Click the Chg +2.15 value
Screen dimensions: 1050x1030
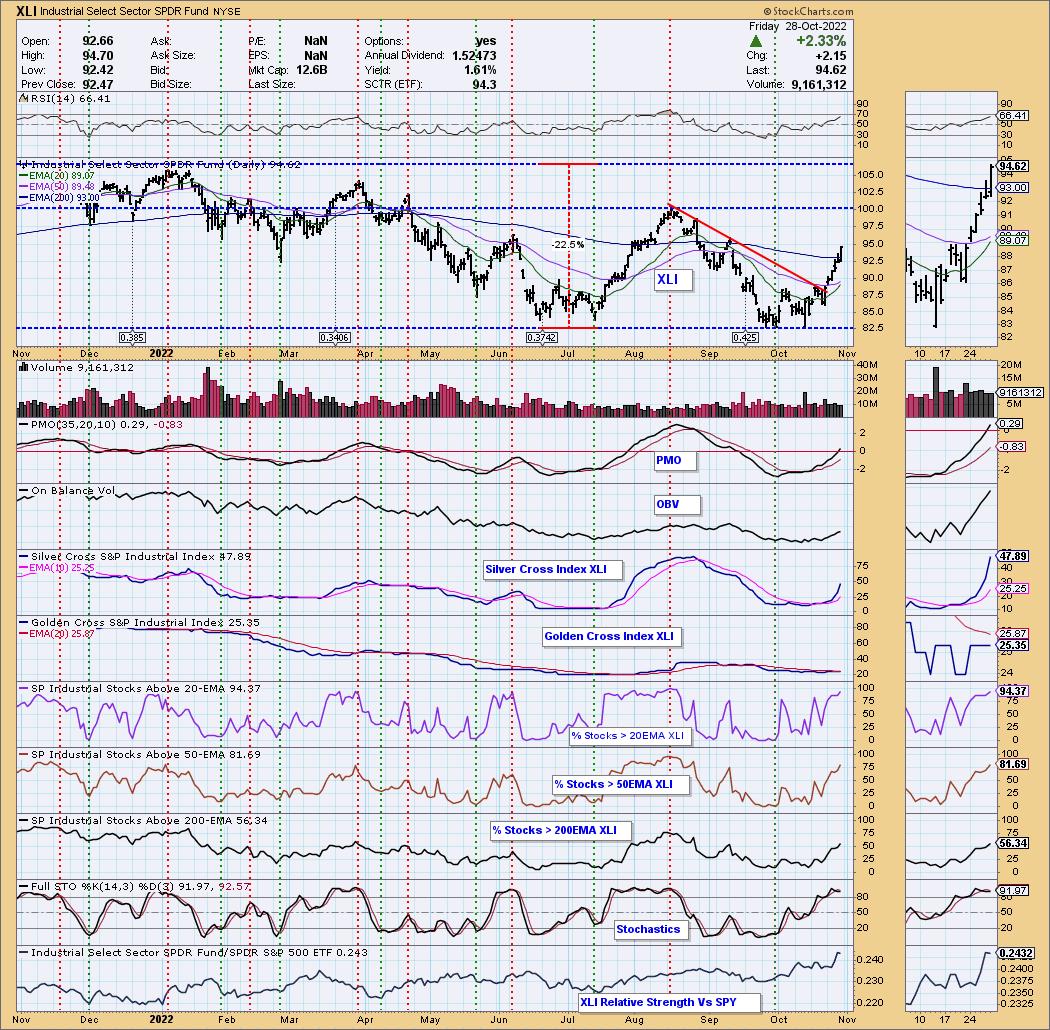[x=832, y=56]
